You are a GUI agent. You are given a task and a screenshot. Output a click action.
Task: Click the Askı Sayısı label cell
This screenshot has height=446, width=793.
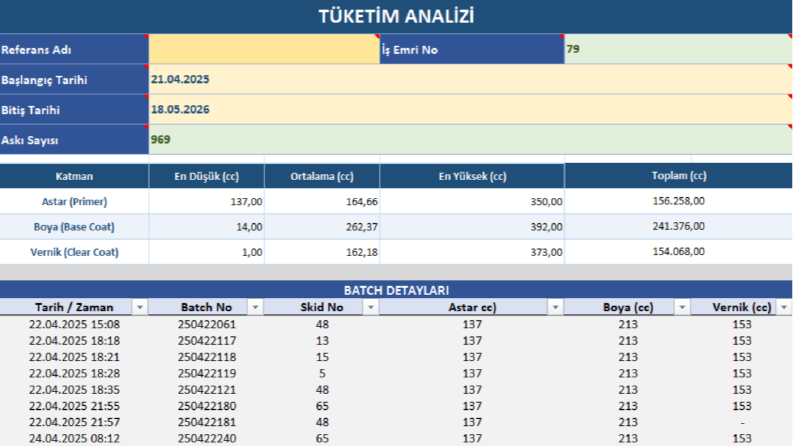click(74, 140)
